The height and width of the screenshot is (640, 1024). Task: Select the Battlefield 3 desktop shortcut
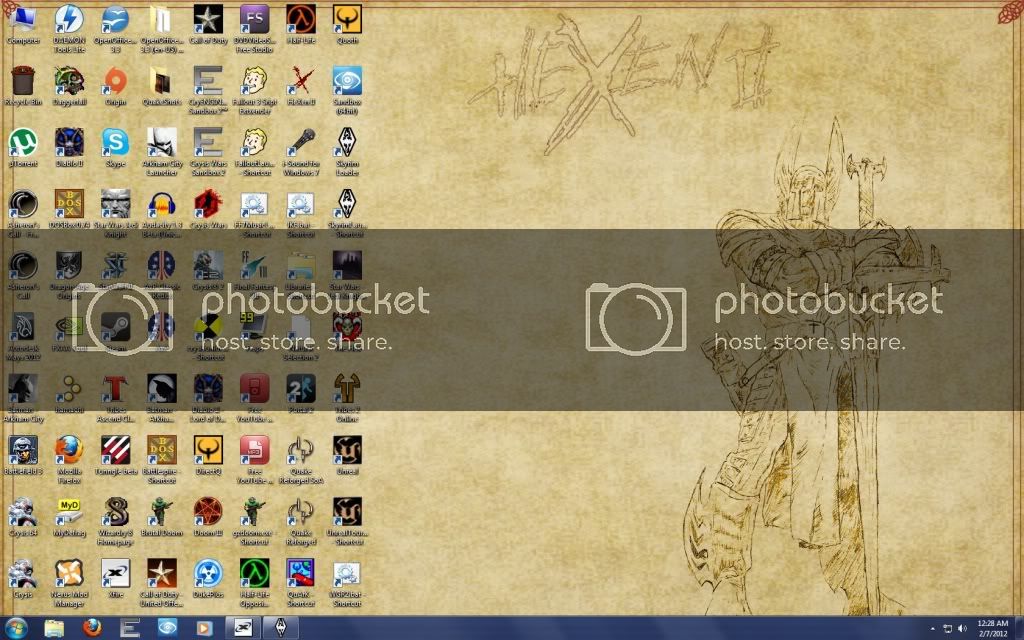[23, 450]
